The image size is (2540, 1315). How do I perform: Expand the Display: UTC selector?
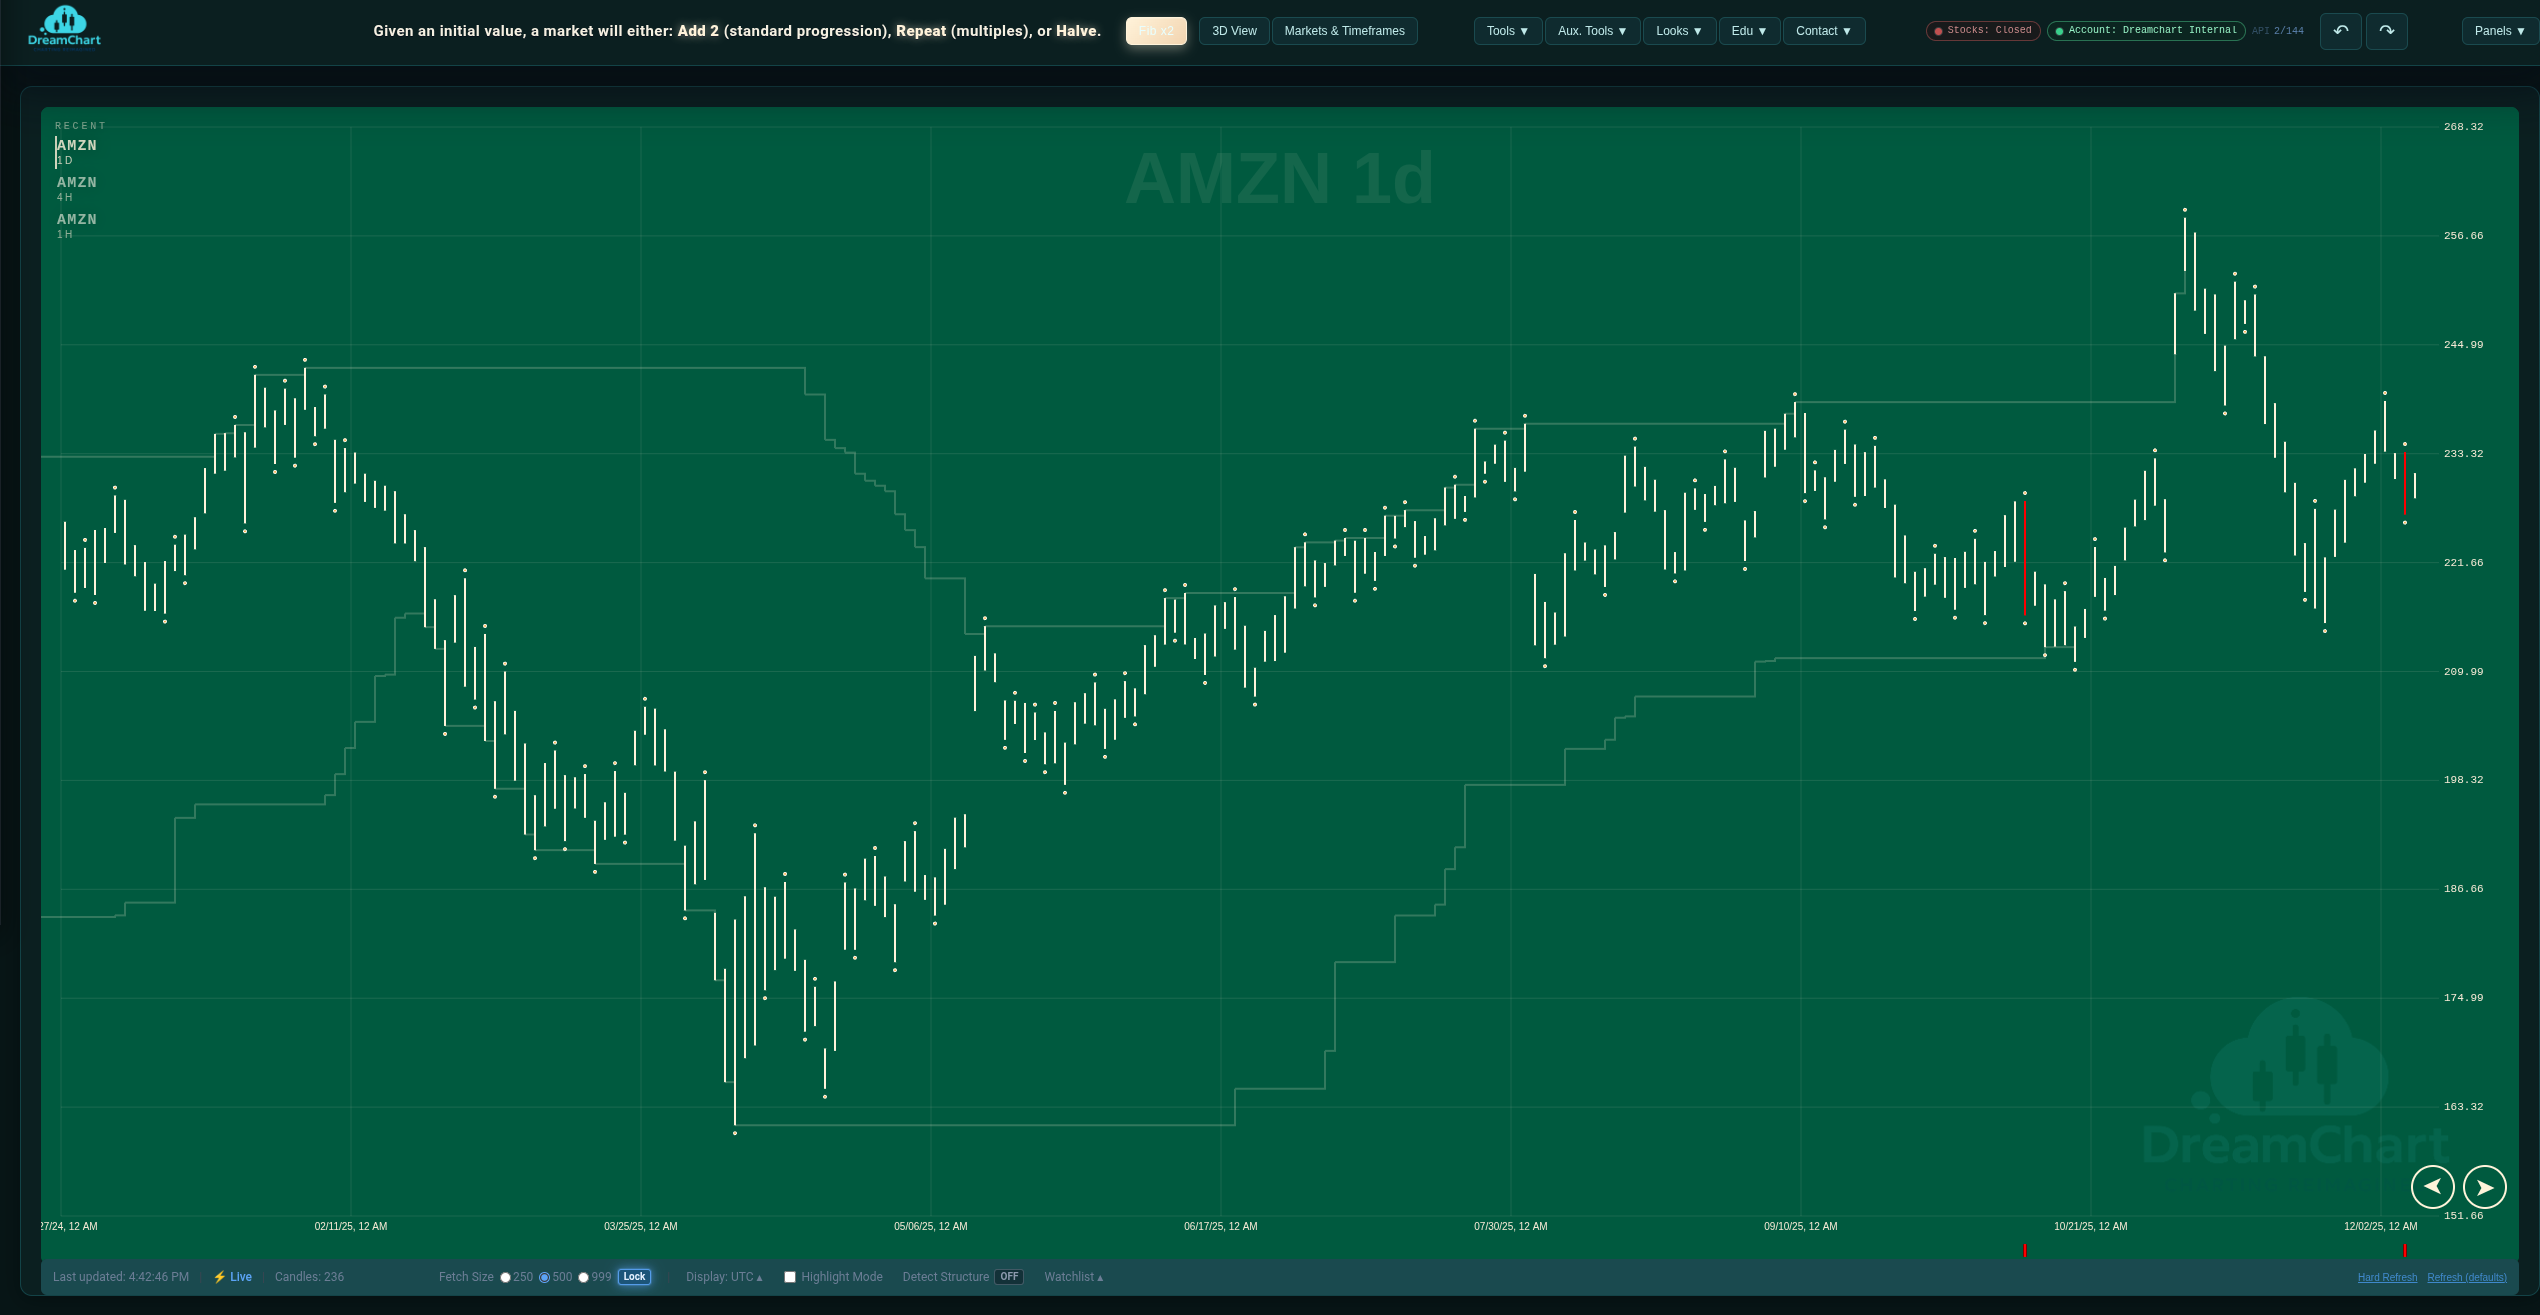(x=724, y=1277)
